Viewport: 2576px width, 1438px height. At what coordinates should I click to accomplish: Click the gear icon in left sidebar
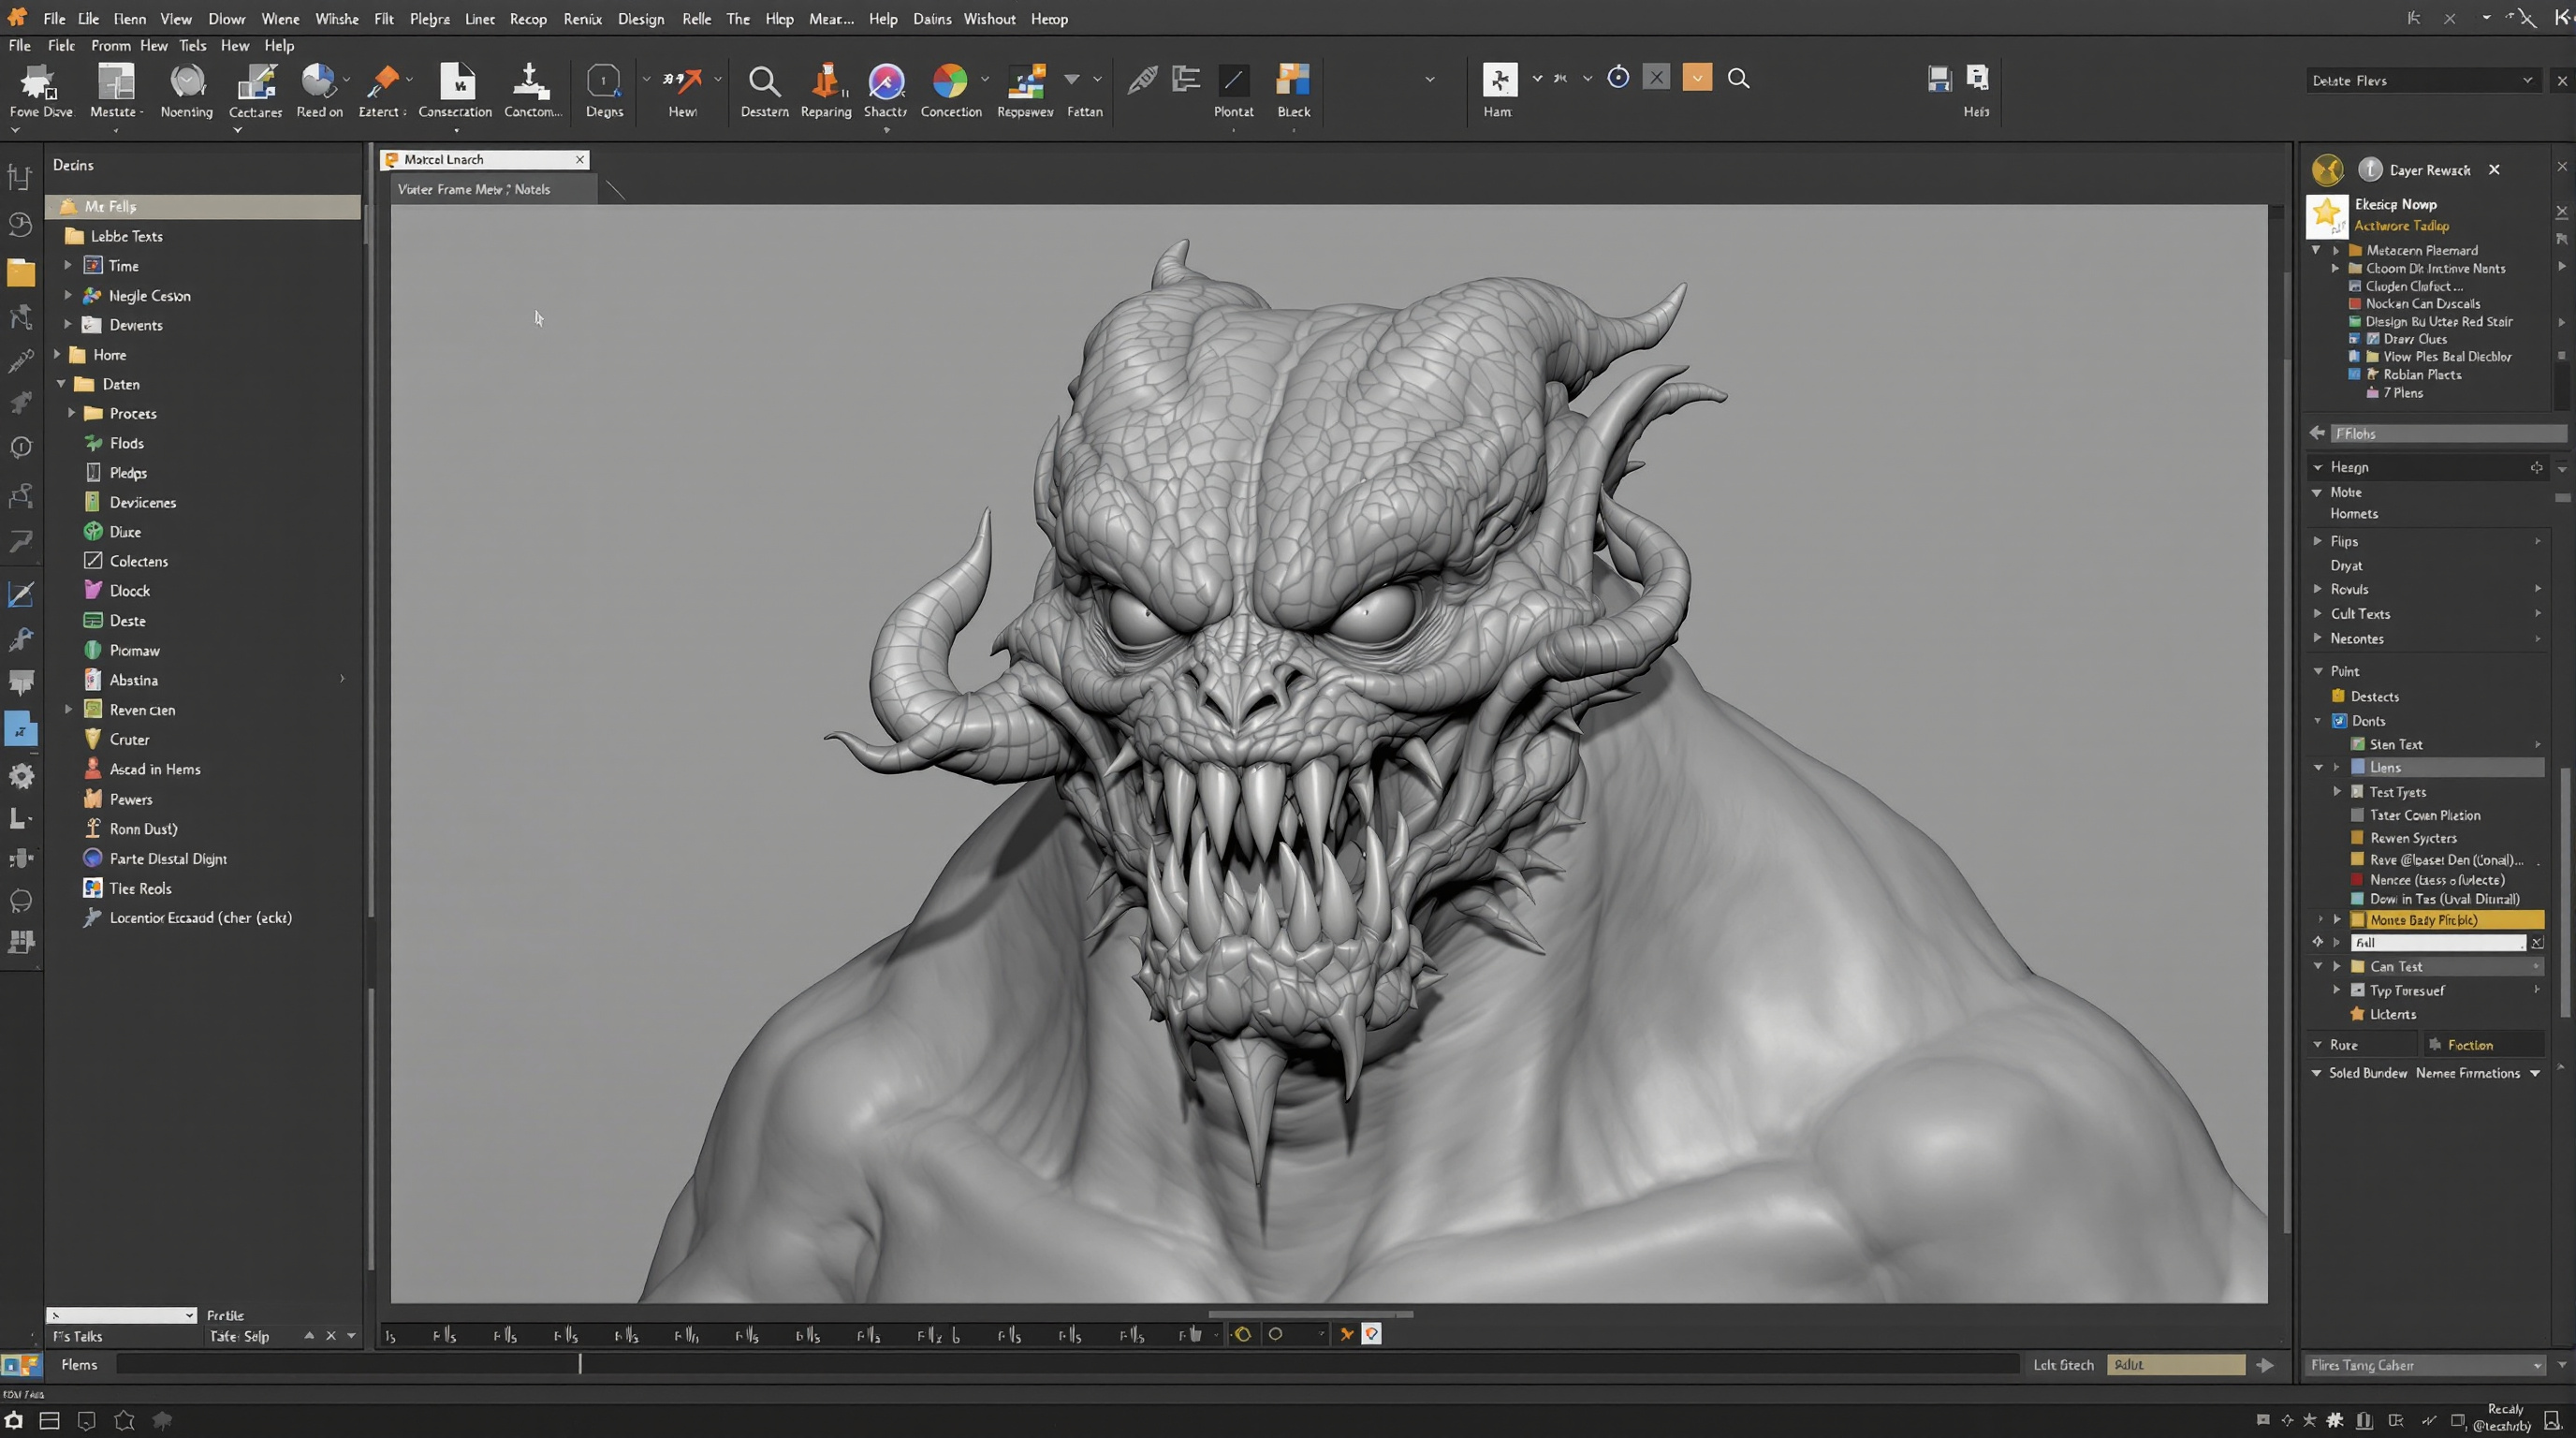(21, 776)
